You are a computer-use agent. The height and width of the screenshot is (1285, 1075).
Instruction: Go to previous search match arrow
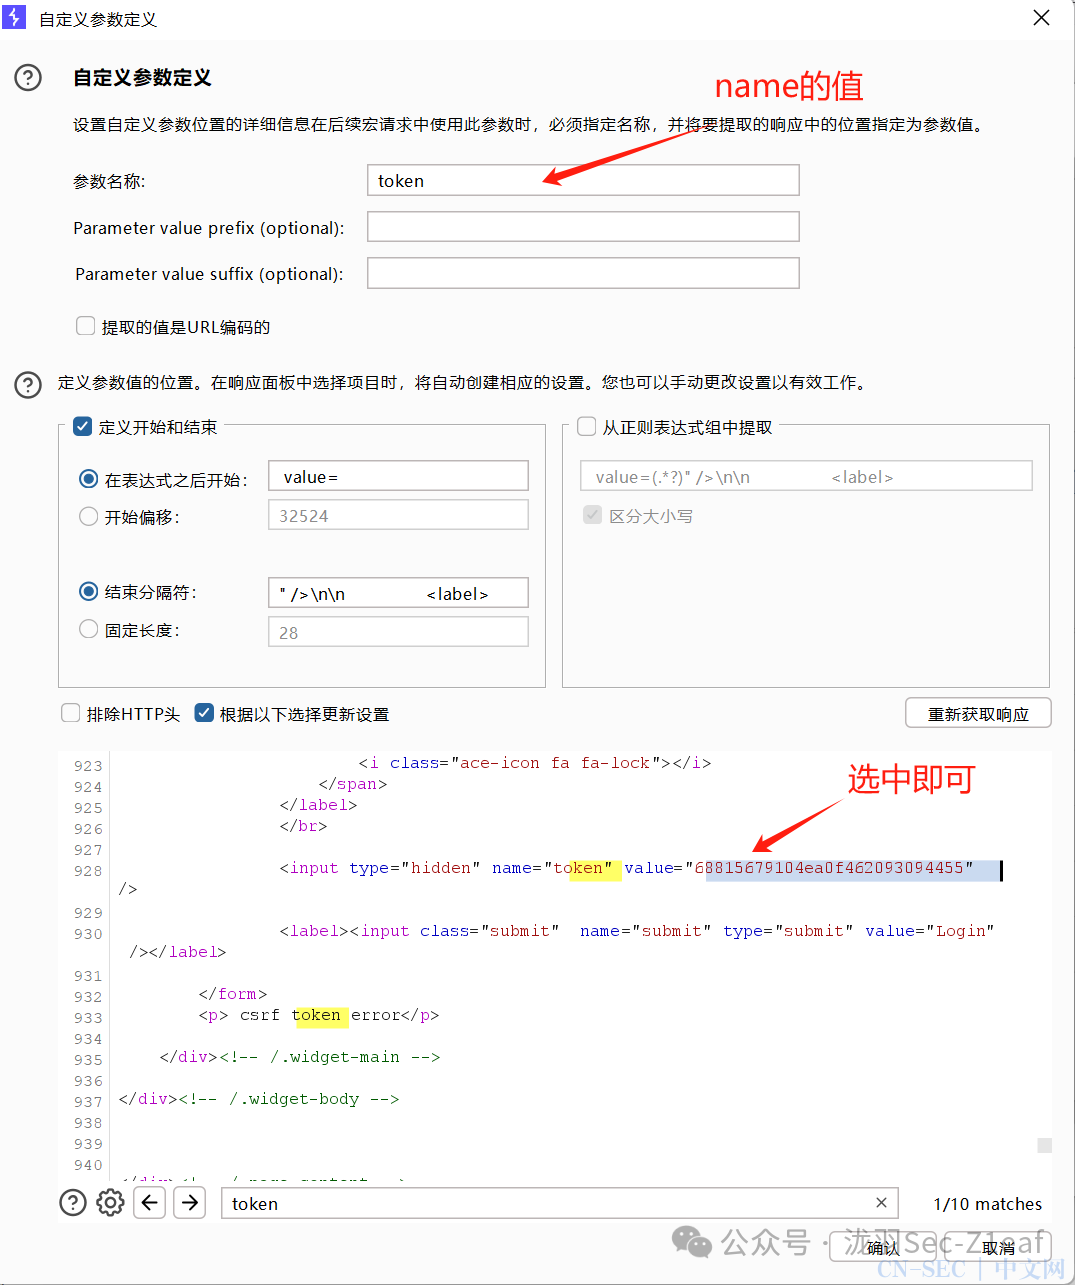point(150,1202)
